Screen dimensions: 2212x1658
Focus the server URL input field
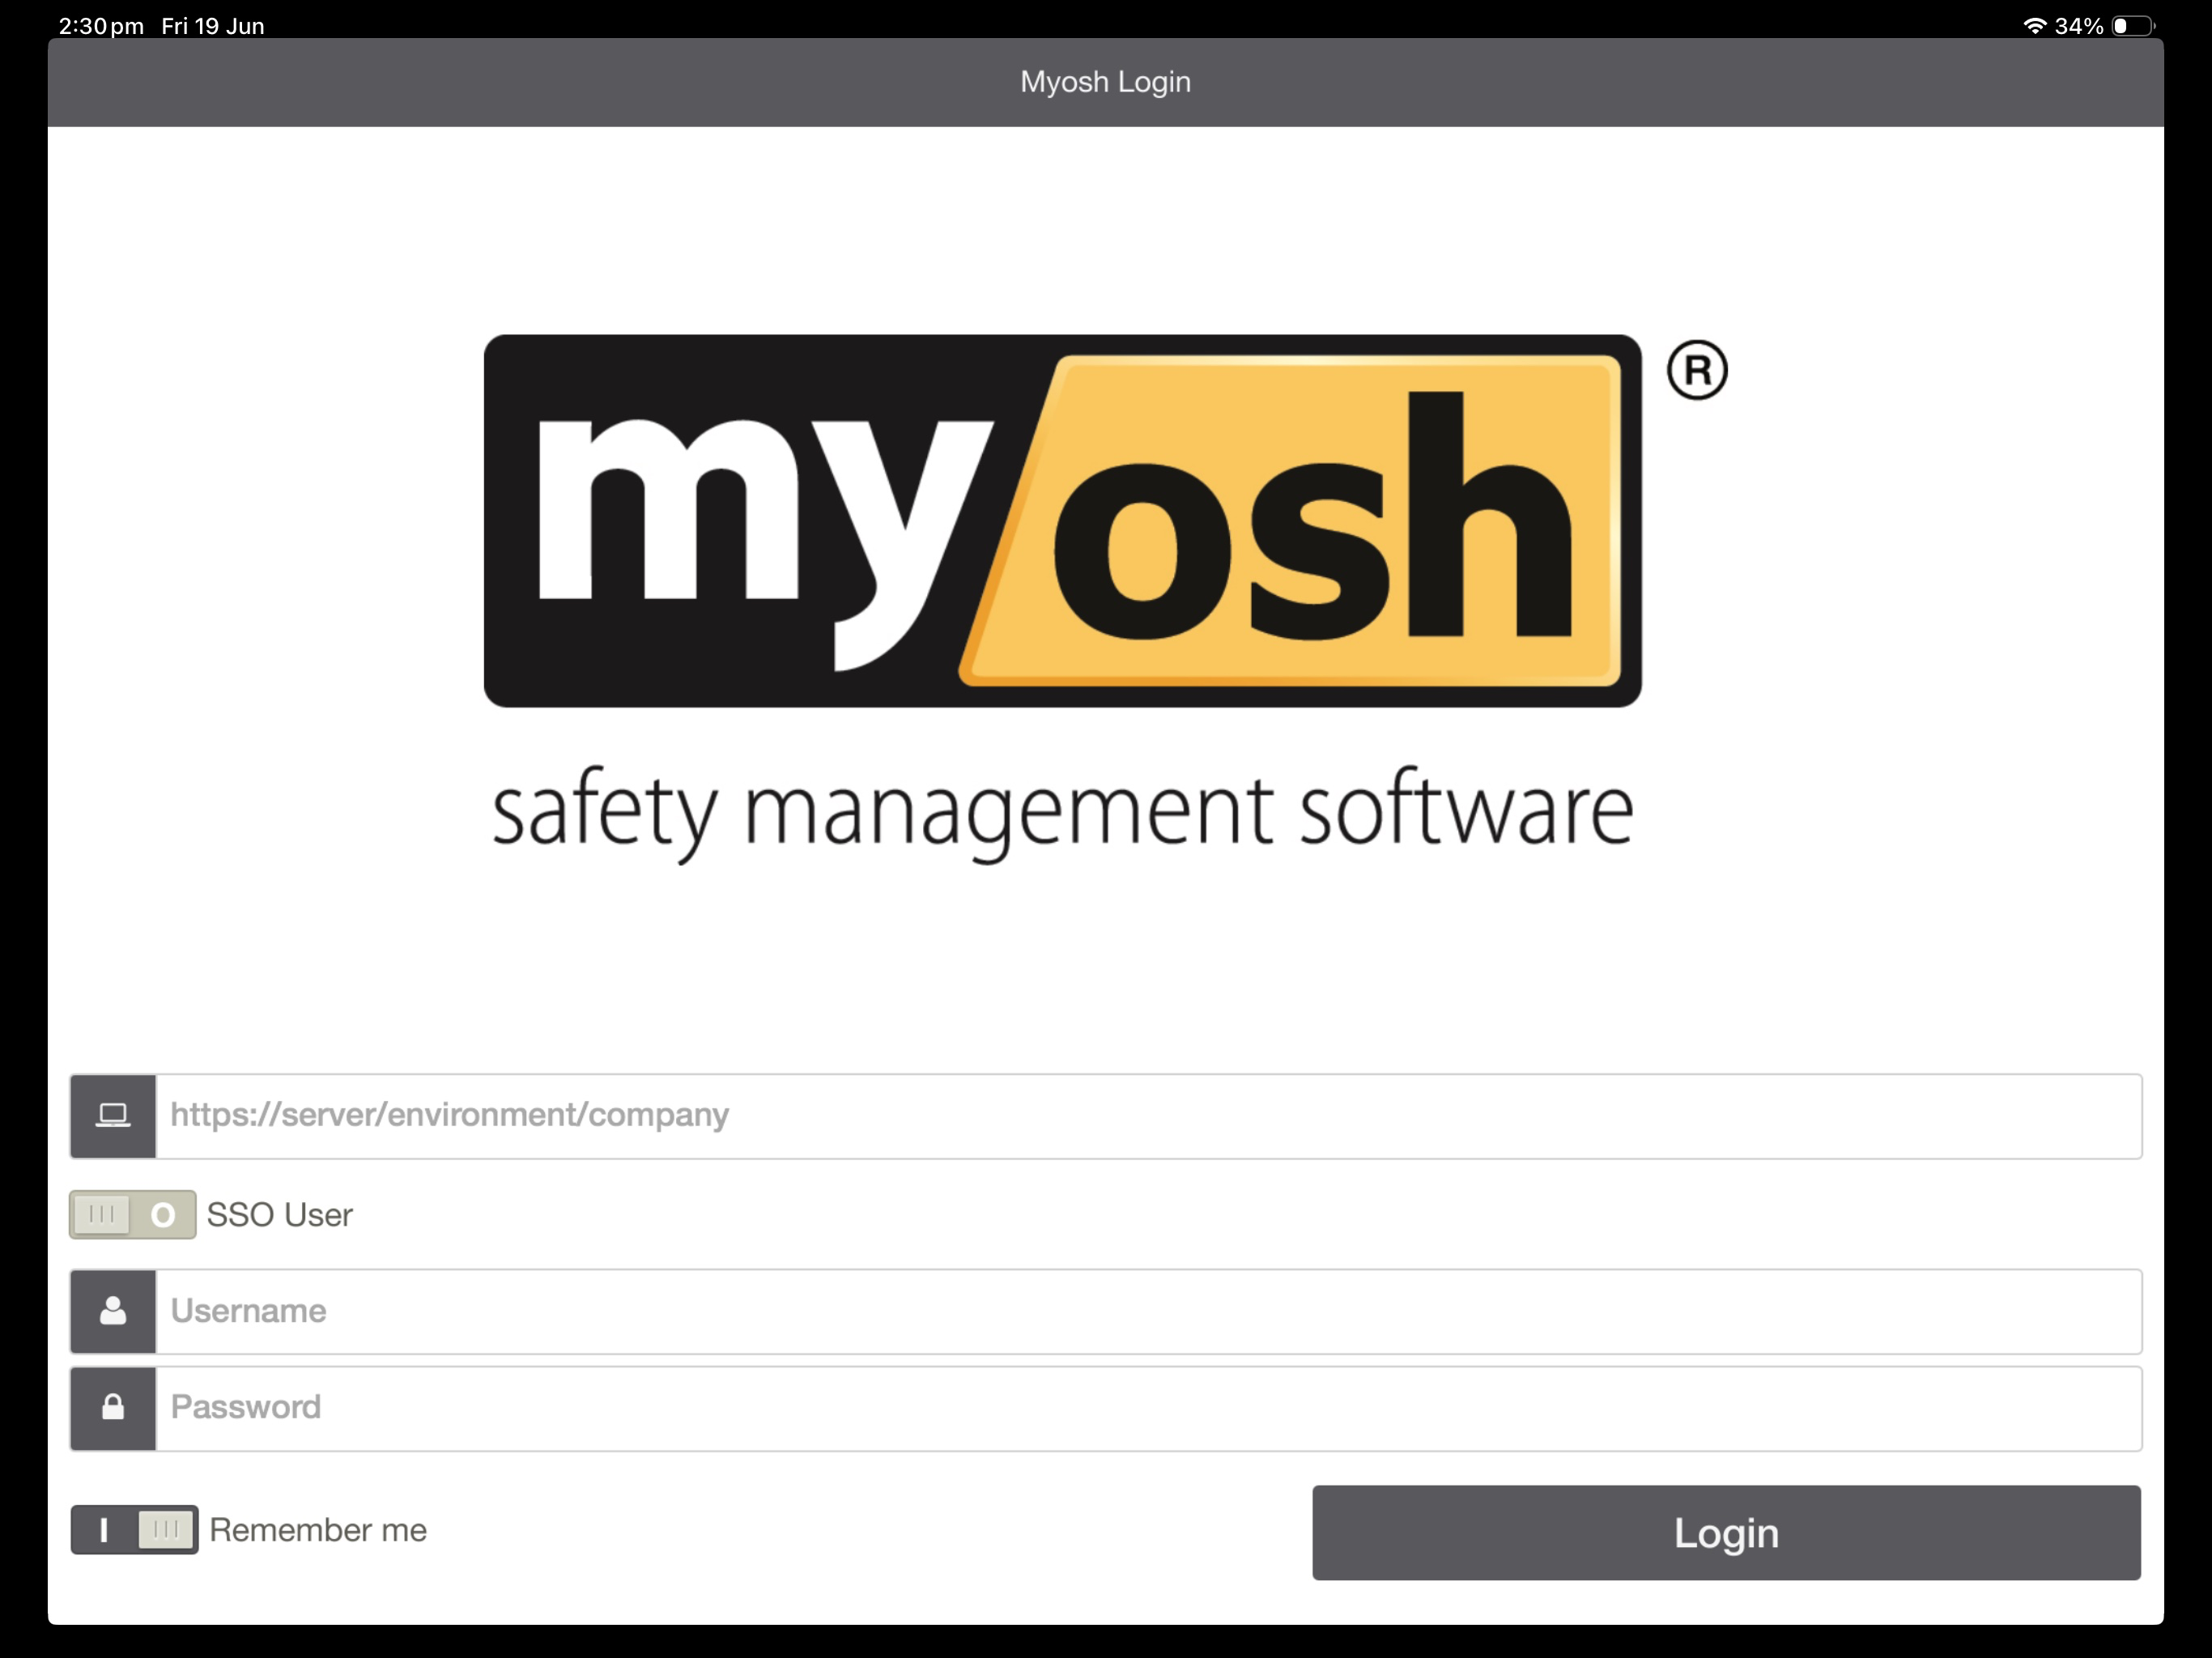pyautogui.click(x=1148, y=1116)
